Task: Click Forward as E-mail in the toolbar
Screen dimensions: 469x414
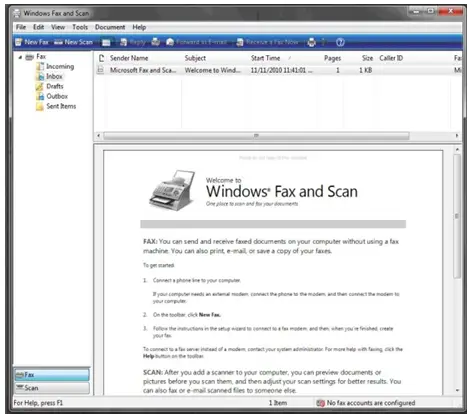Action: [197, 42]
